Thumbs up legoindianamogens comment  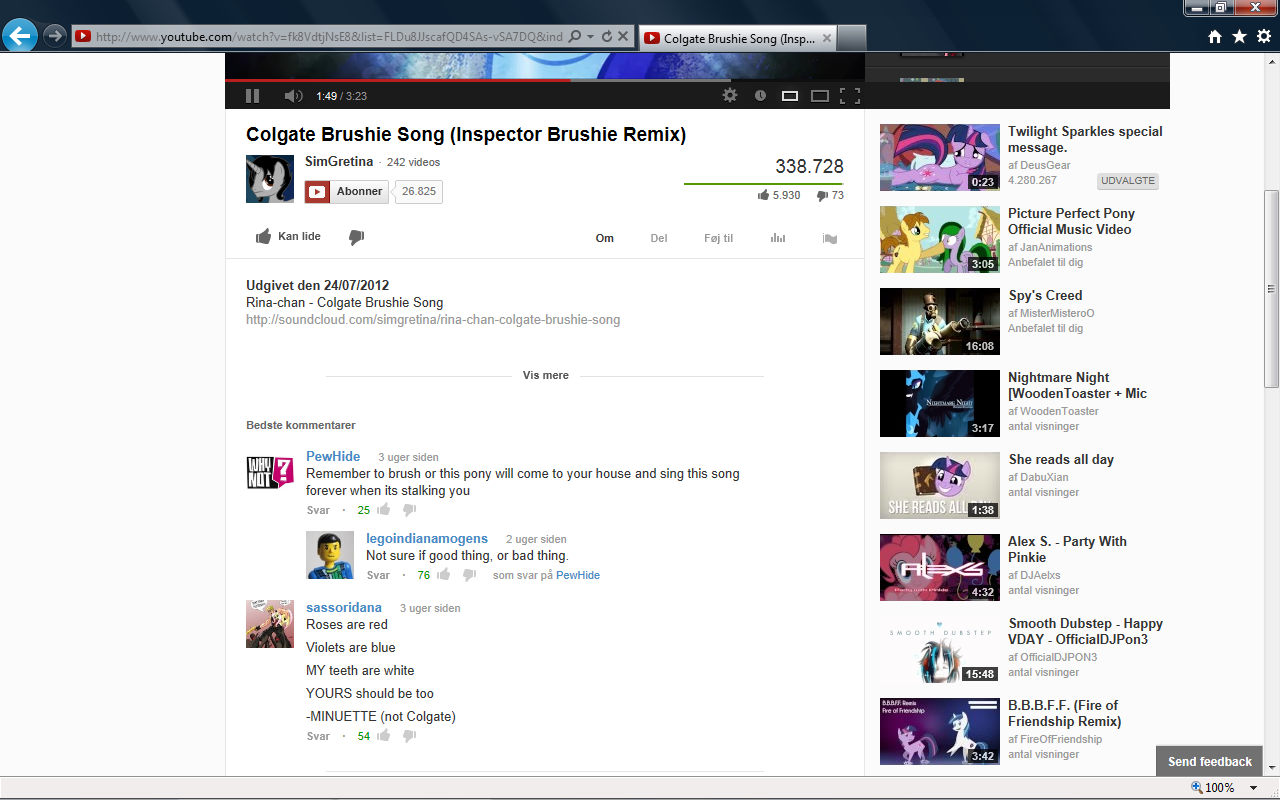click(443, 575)
